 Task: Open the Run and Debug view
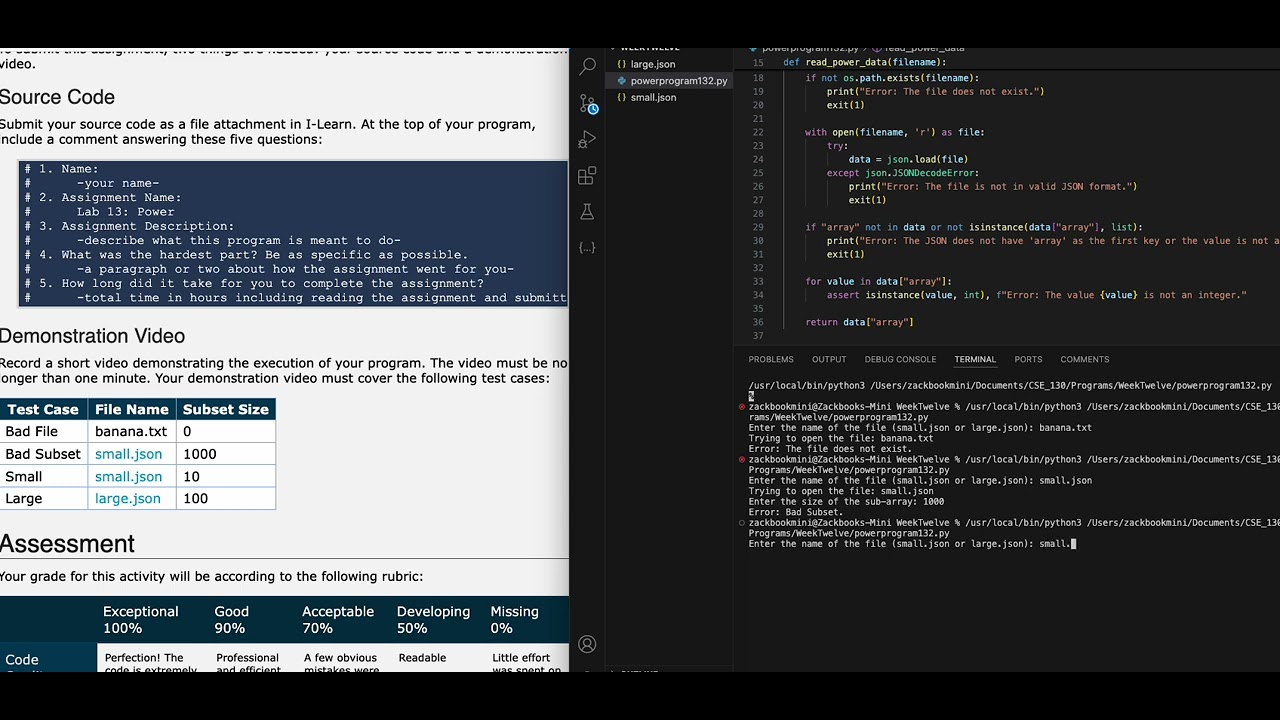[x=587, y=139]
